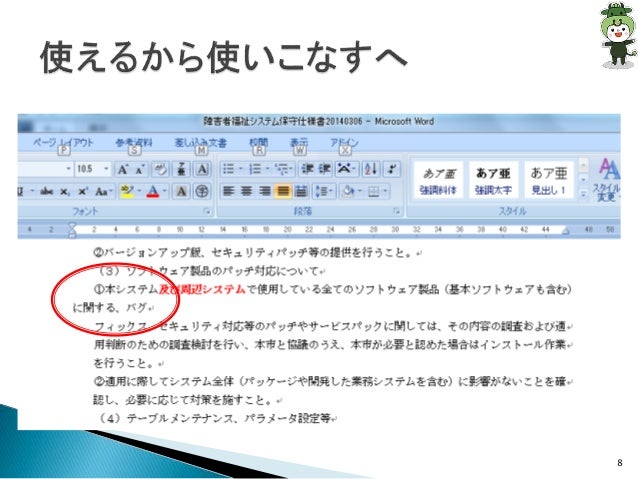Click the phonetic guide (ruby) icon
Viewport: 638px width, 479px height.
pyautogui.click(x=182, y=169)
